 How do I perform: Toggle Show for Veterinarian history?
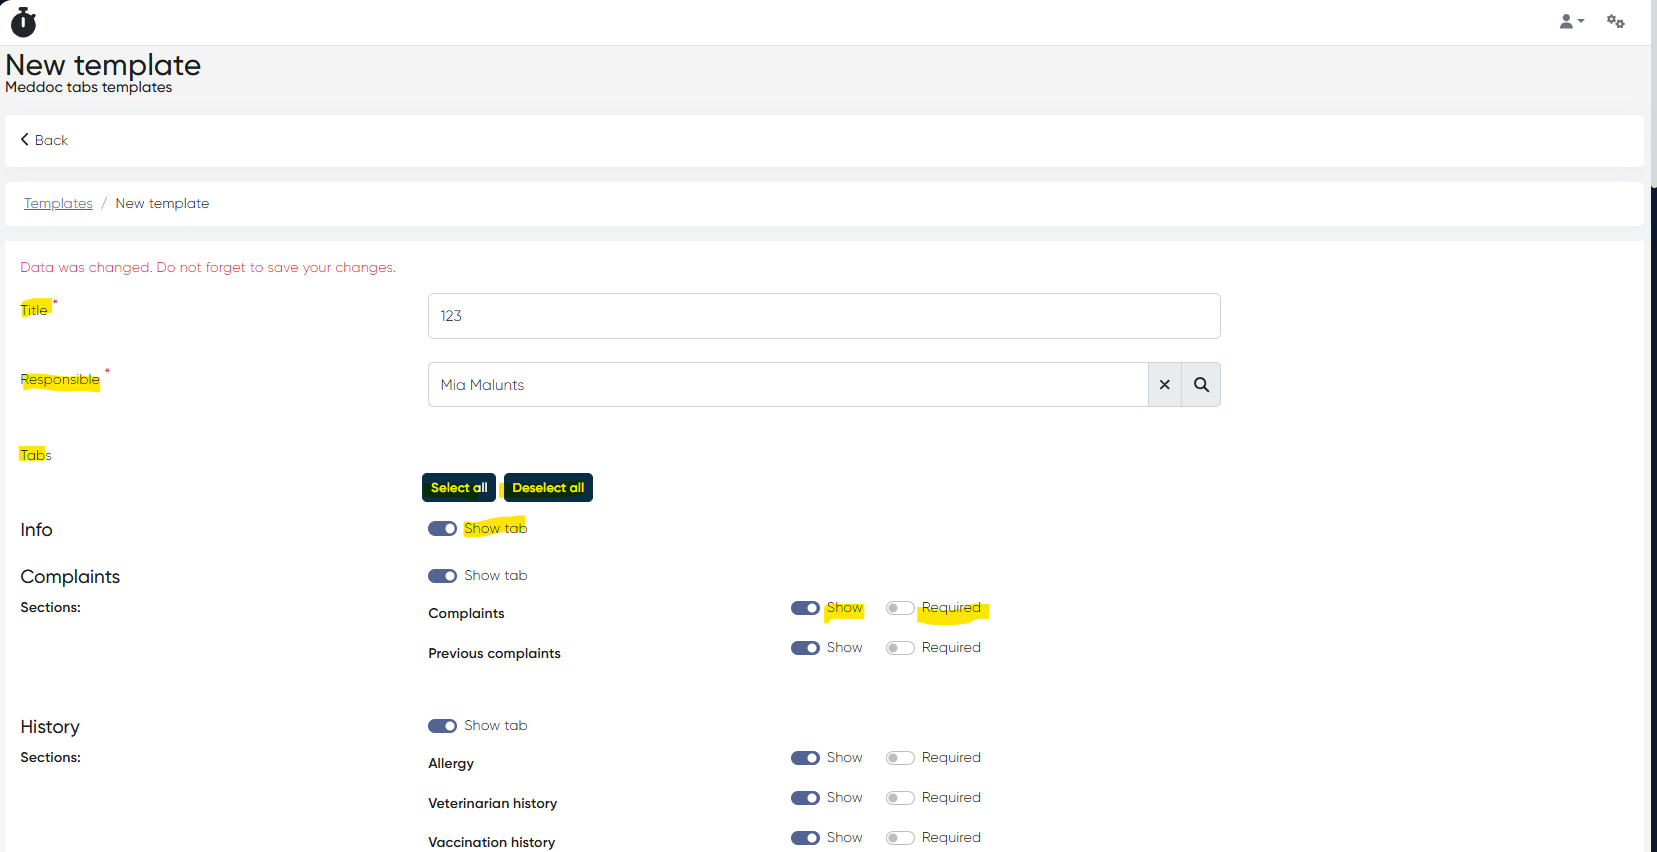coord(805,798)
